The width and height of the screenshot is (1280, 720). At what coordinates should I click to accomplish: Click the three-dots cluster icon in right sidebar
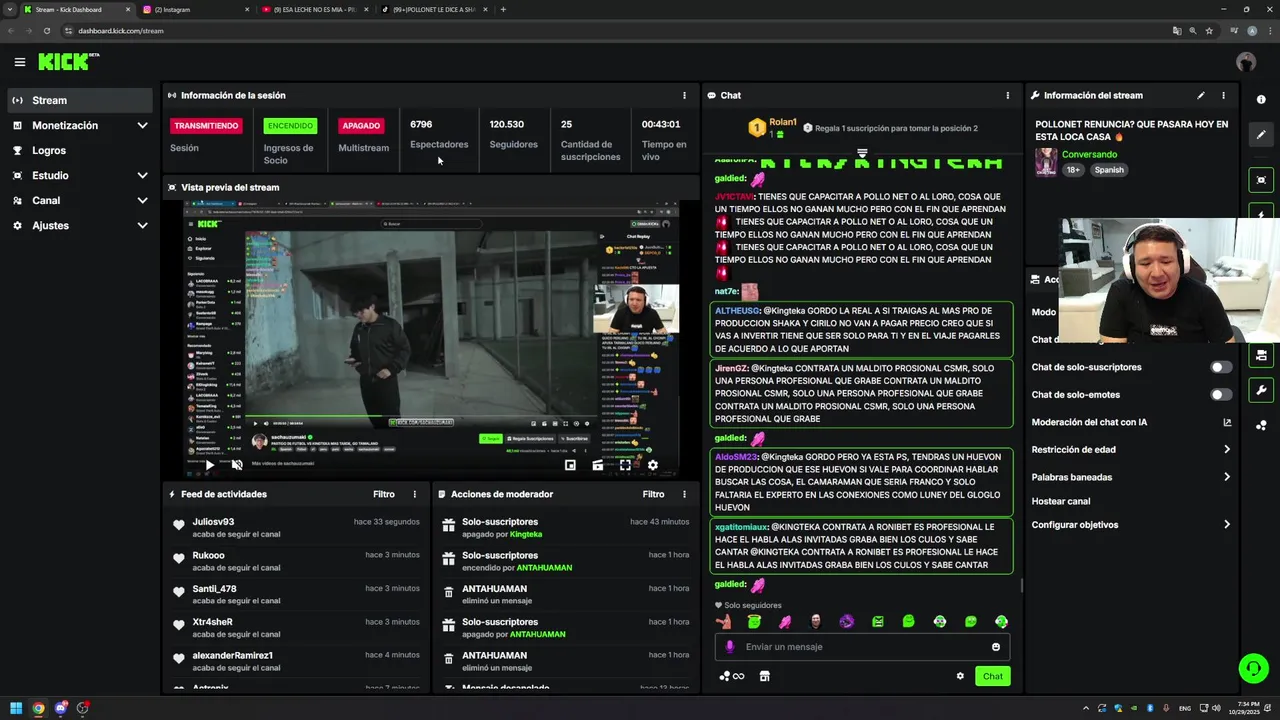tap(1261, 425)
